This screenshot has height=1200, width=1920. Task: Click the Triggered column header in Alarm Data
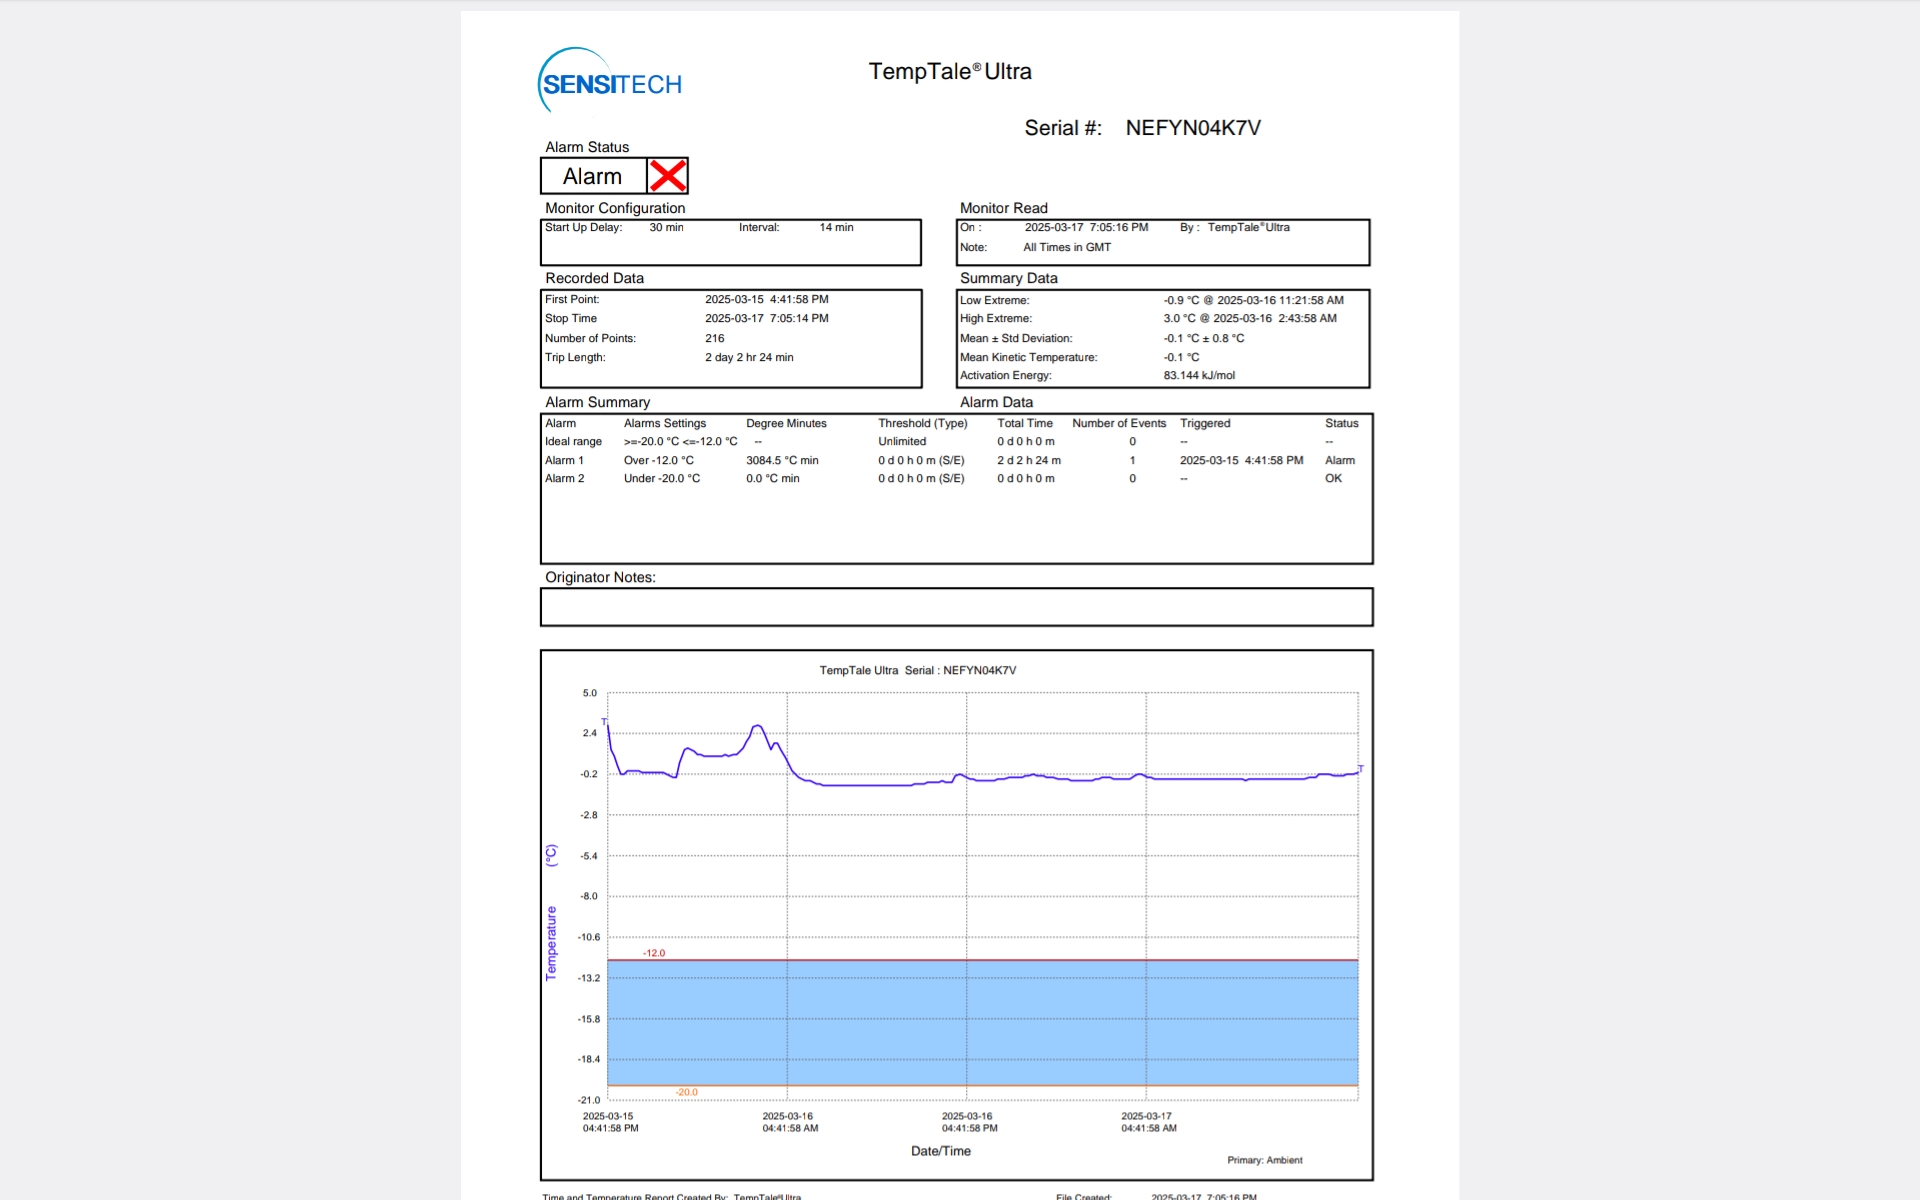(x=1205, y=423)
